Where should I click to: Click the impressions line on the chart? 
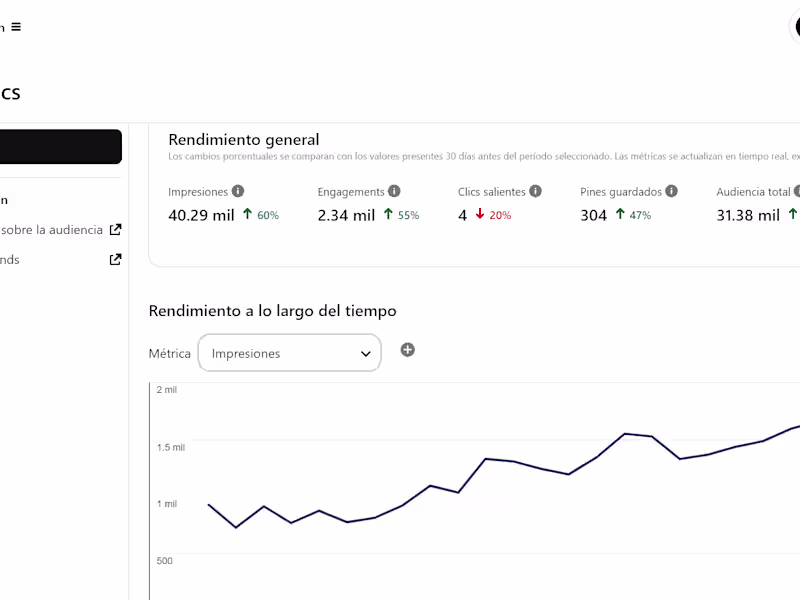(485, 459)
